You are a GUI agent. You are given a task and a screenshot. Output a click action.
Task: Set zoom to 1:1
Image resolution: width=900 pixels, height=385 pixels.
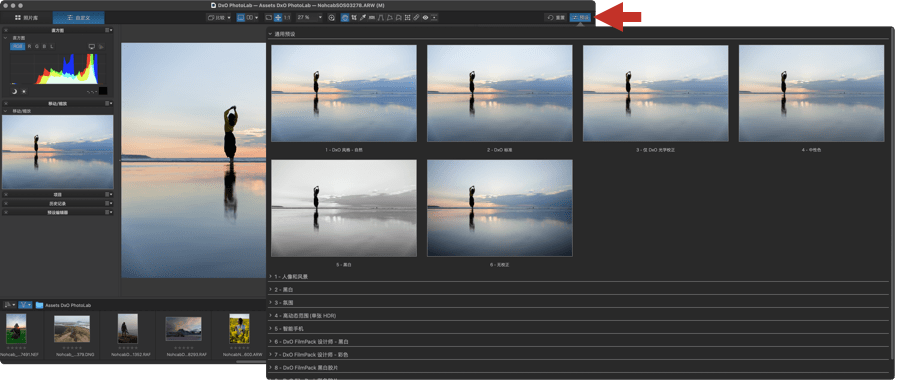click(x=287, y=18)
